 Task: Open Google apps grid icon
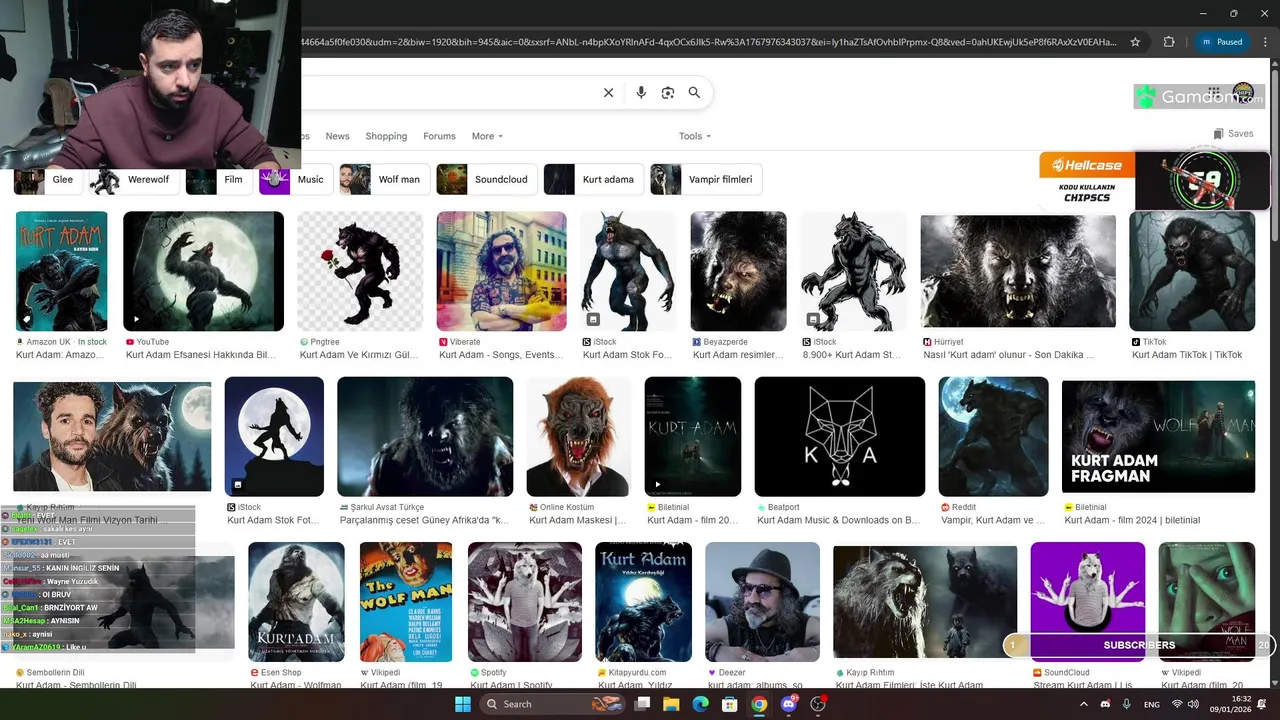pos(1214,93)
